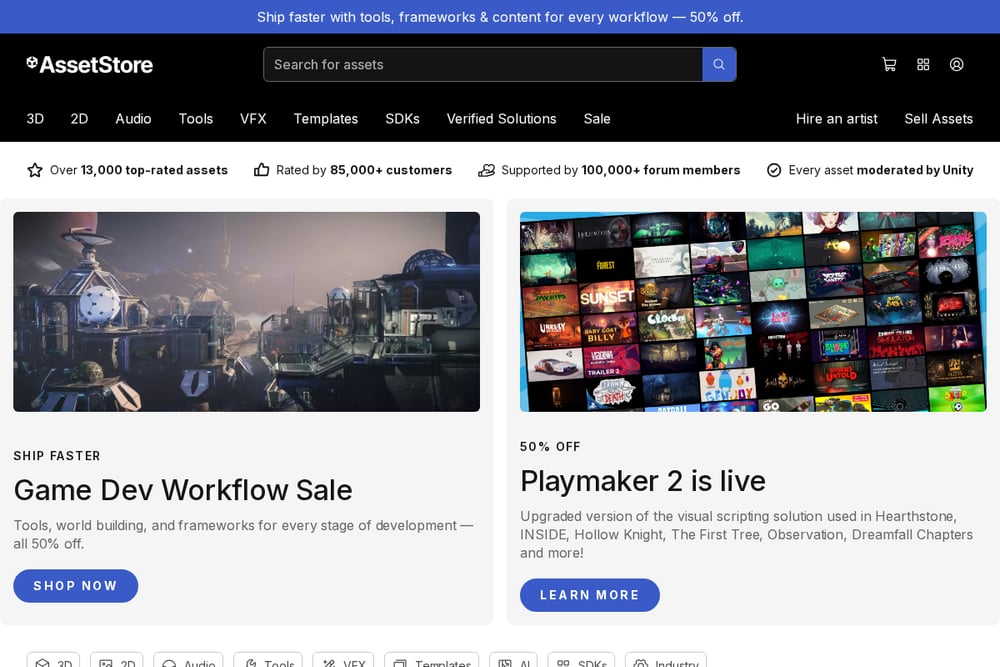
Task: Click 'Over 13,000 top-rated assets' text
Action: pos(139,170)
